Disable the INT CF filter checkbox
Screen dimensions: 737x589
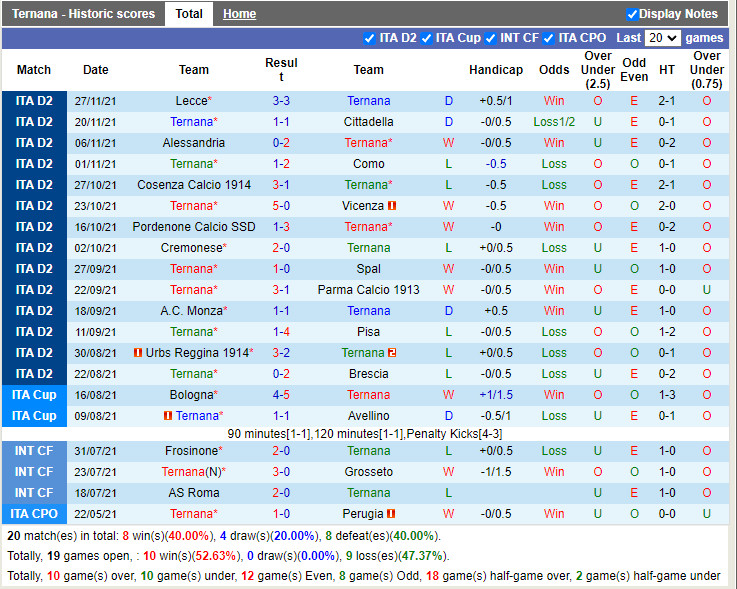[x=491, y=38]
